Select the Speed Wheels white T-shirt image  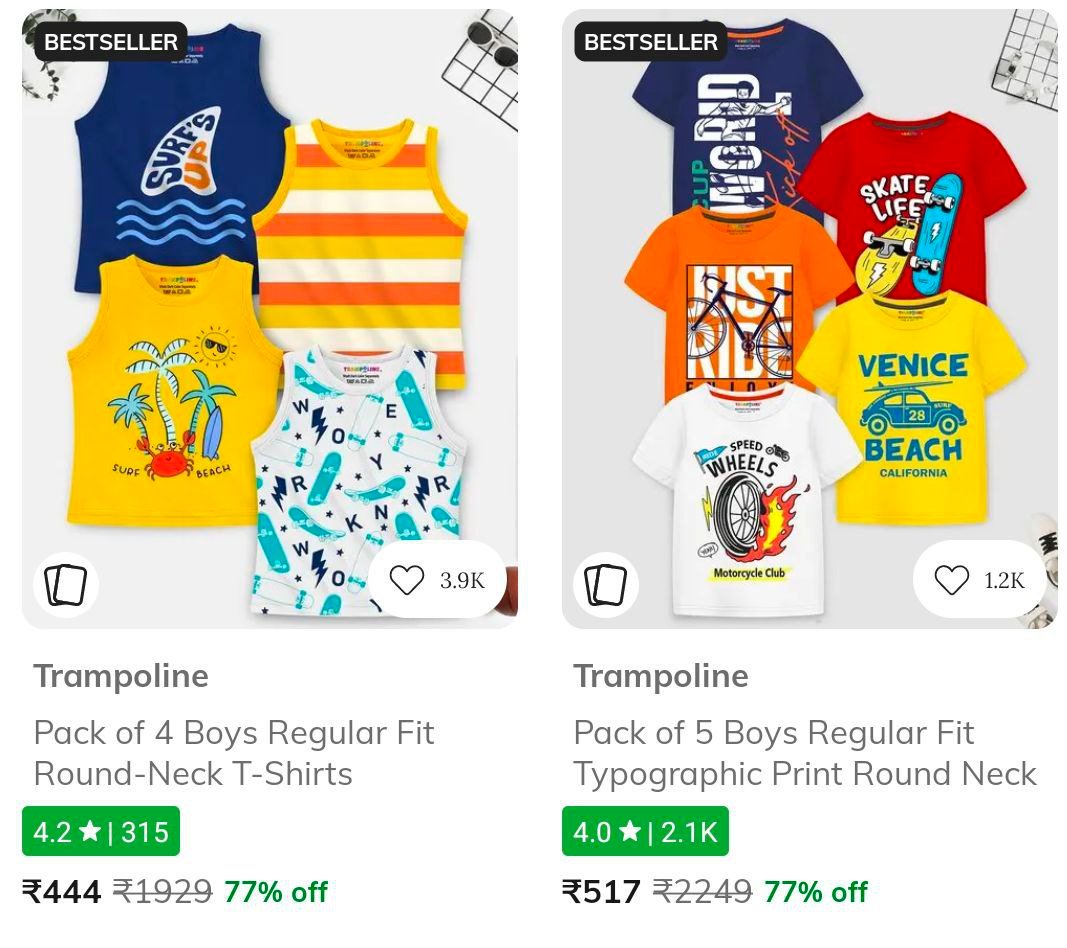[x=745, y=500]
